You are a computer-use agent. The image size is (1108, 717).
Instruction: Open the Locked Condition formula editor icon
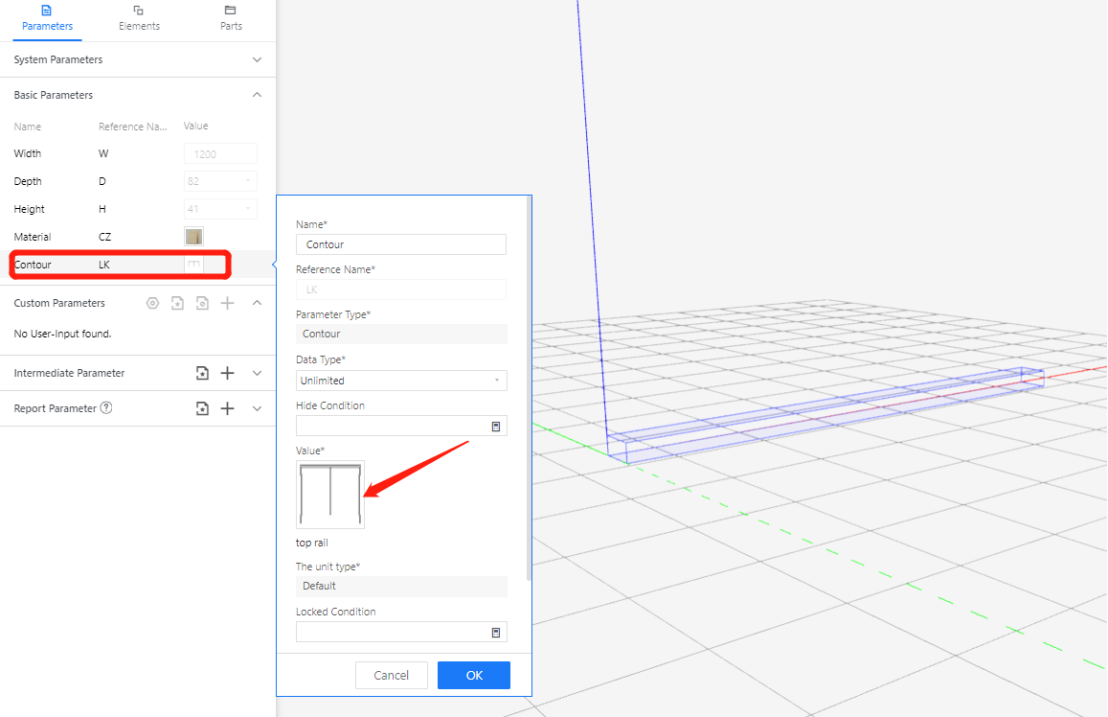pos(495,632)
